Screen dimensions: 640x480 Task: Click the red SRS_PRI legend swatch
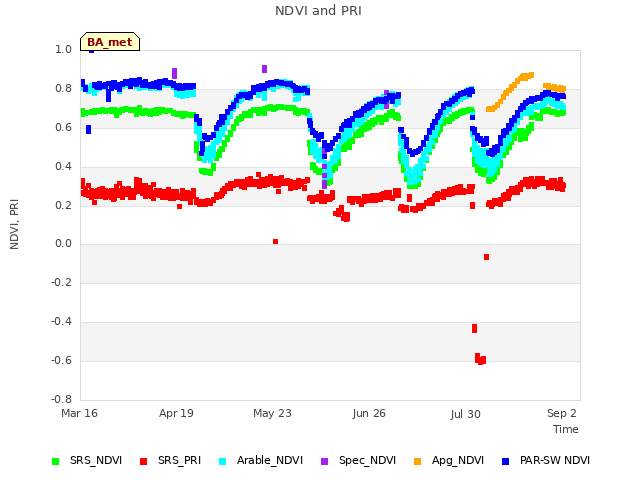(143, 461)
